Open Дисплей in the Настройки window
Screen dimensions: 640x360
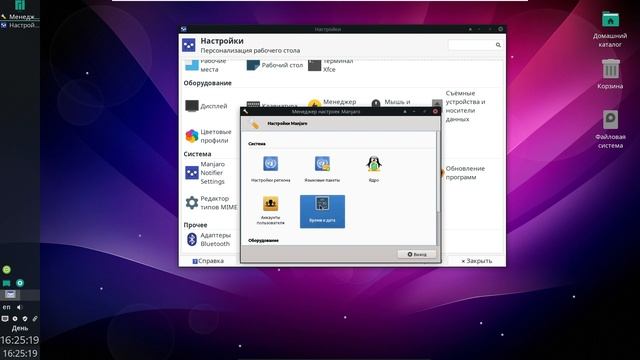(x=206, y=106)
